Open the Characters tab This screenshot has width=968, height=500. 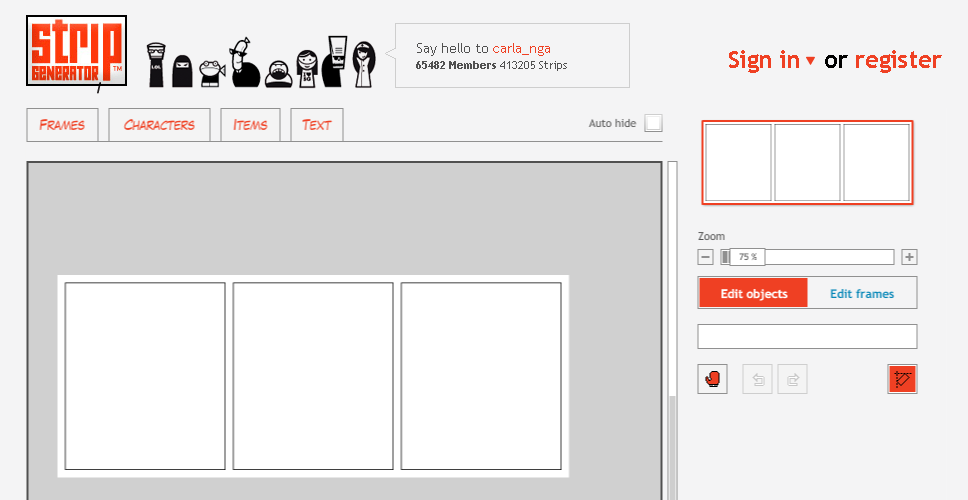click(x=159, y=125)
